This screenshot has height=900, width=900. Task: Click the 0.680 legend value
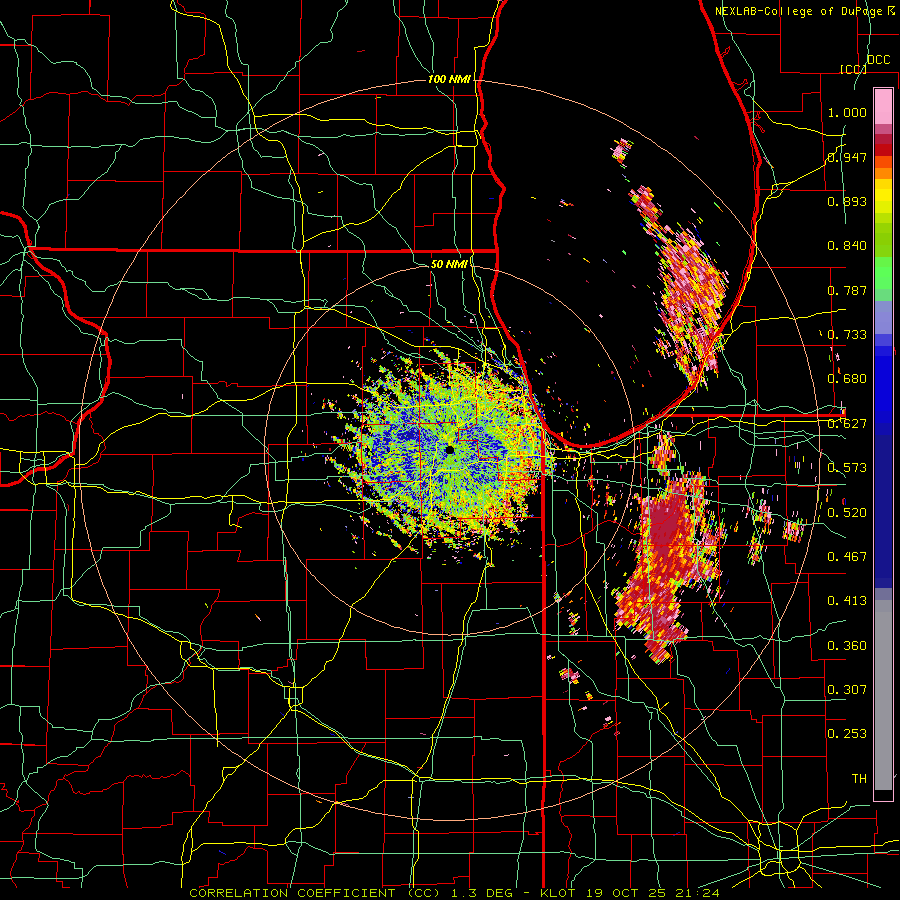coord(847,379)
